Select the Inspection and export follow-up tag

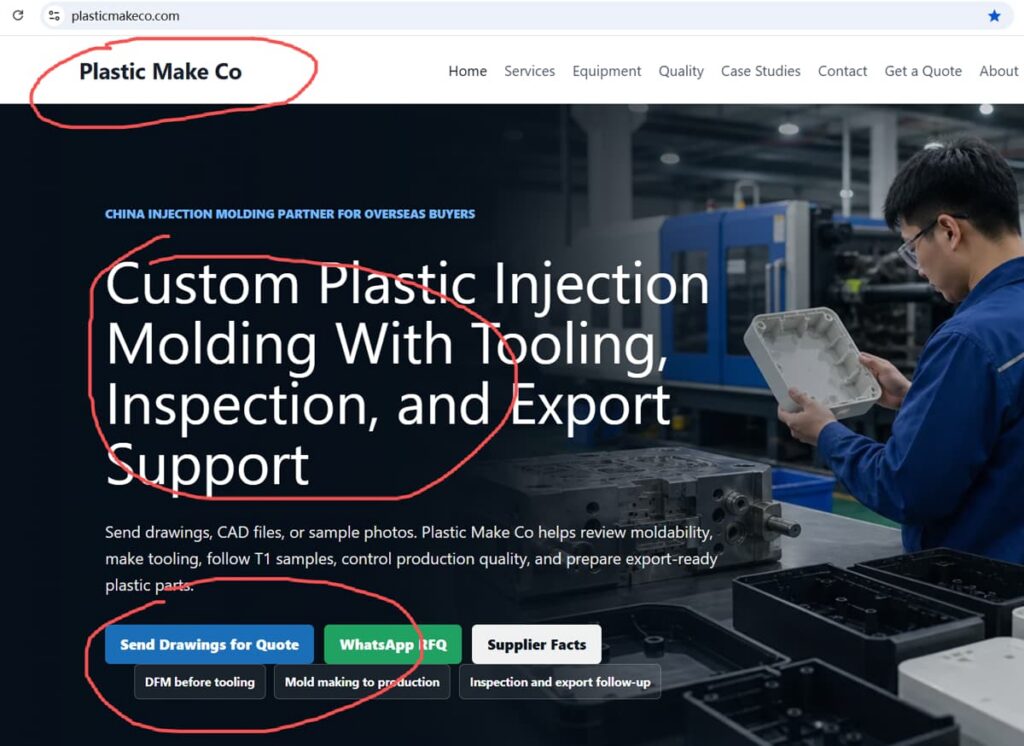pyautogui.click(x=560, y=682)
